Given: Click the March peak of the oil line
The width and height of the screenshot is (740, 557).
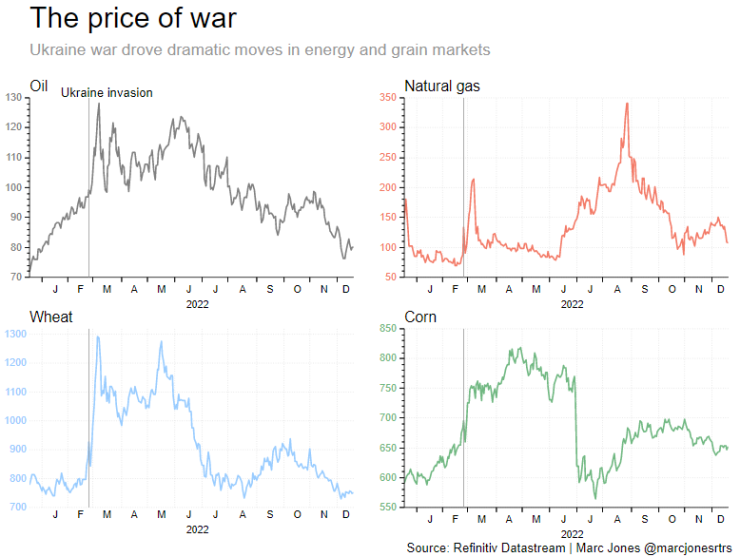Looking at the screenshot, I should click(99, 104).
